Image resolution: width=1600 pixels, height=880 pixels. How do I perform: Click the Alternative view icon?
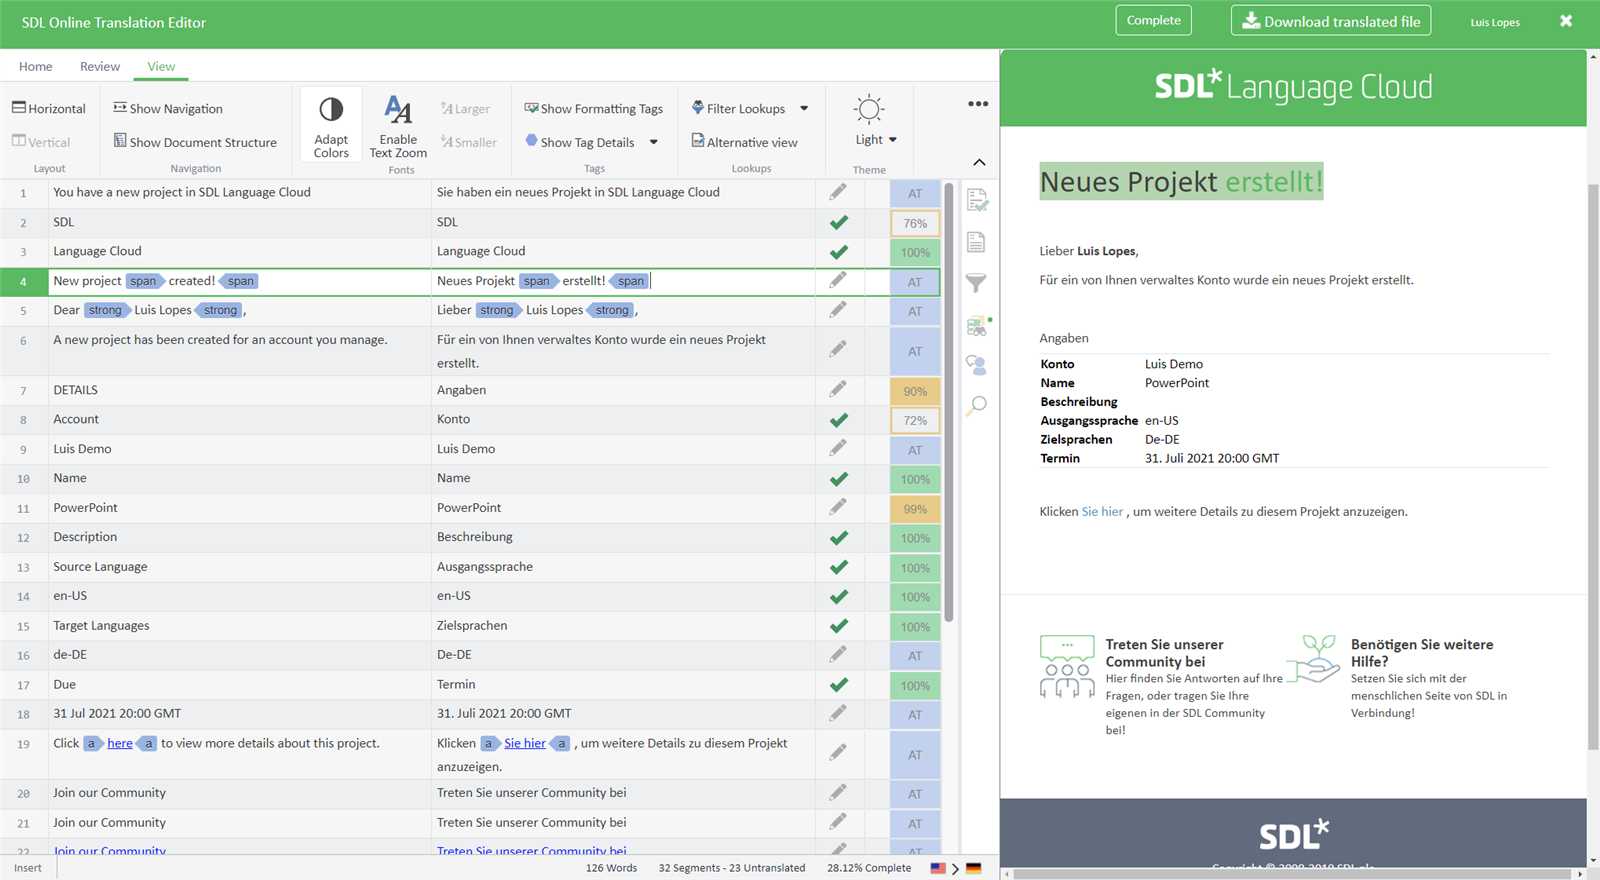coord(697,141)
